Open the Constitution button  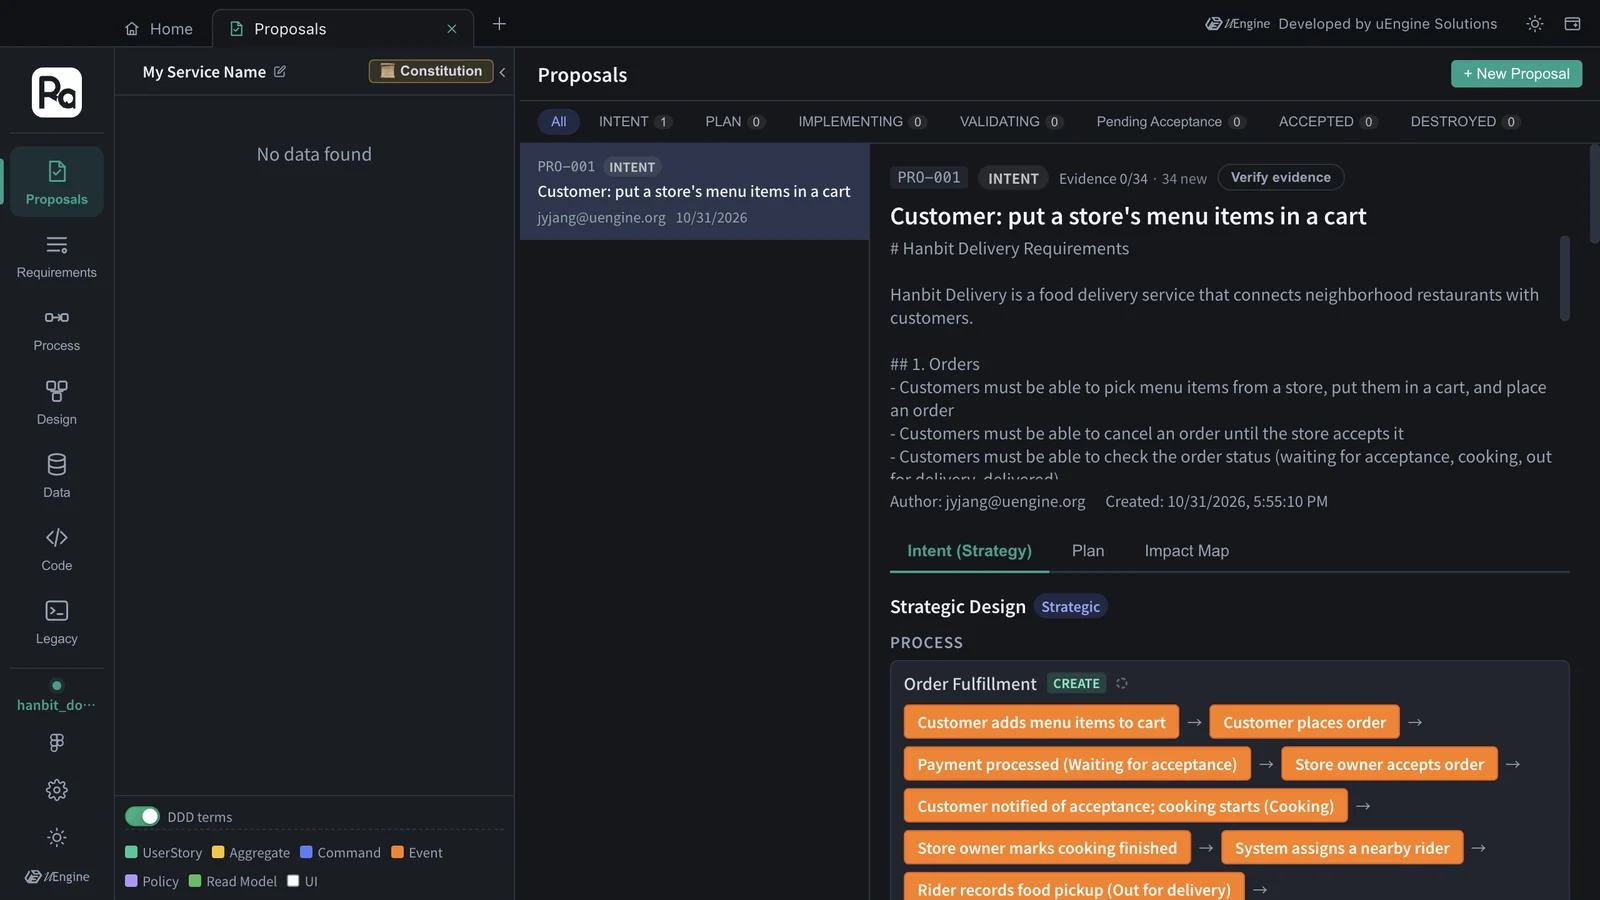(x=431, y=71)
